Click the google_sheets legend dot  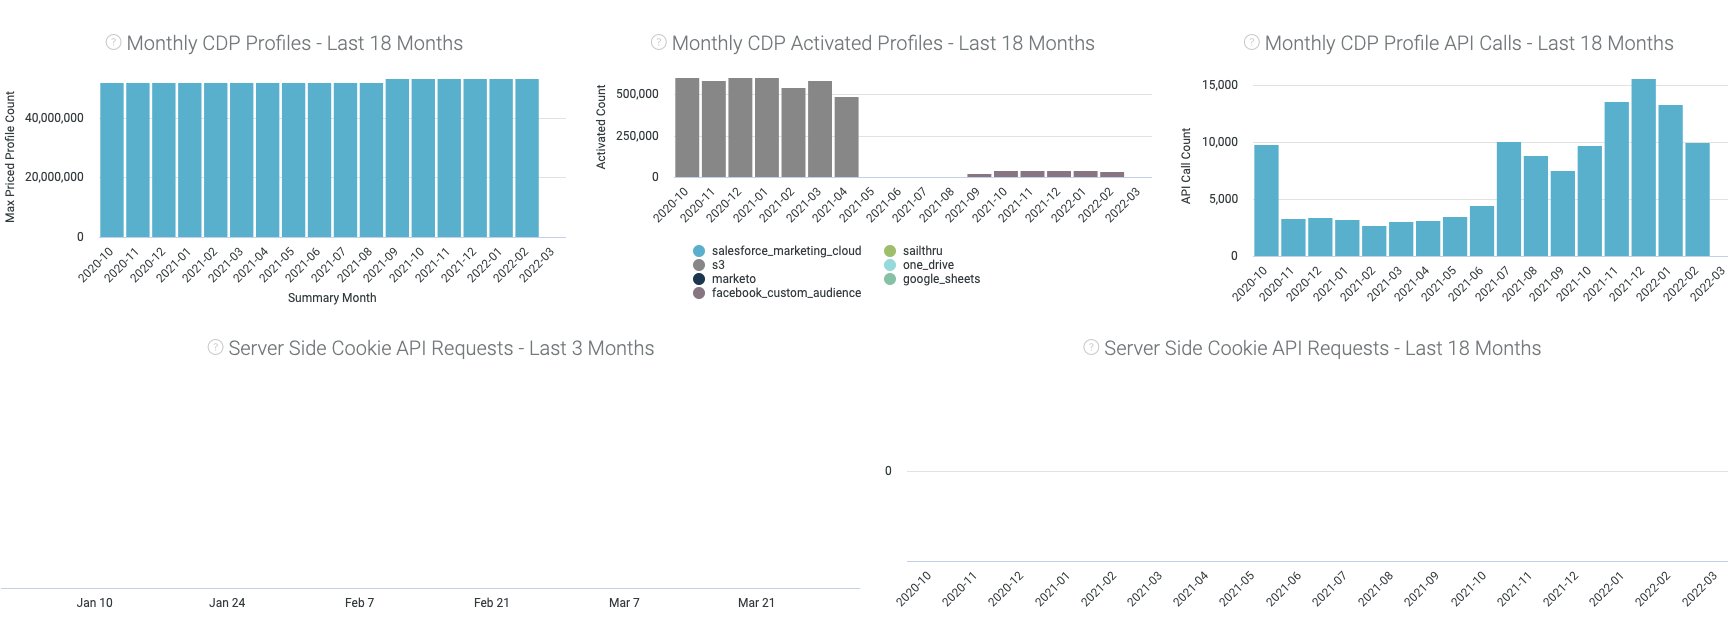[890, 279]
